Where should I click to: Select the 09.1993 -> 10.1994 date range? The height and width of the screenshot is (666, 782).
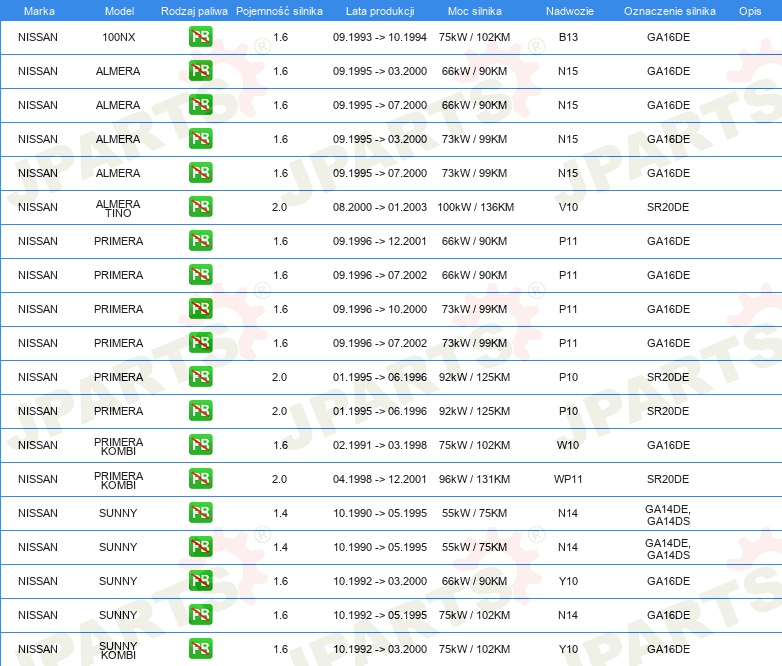[380, 37]
